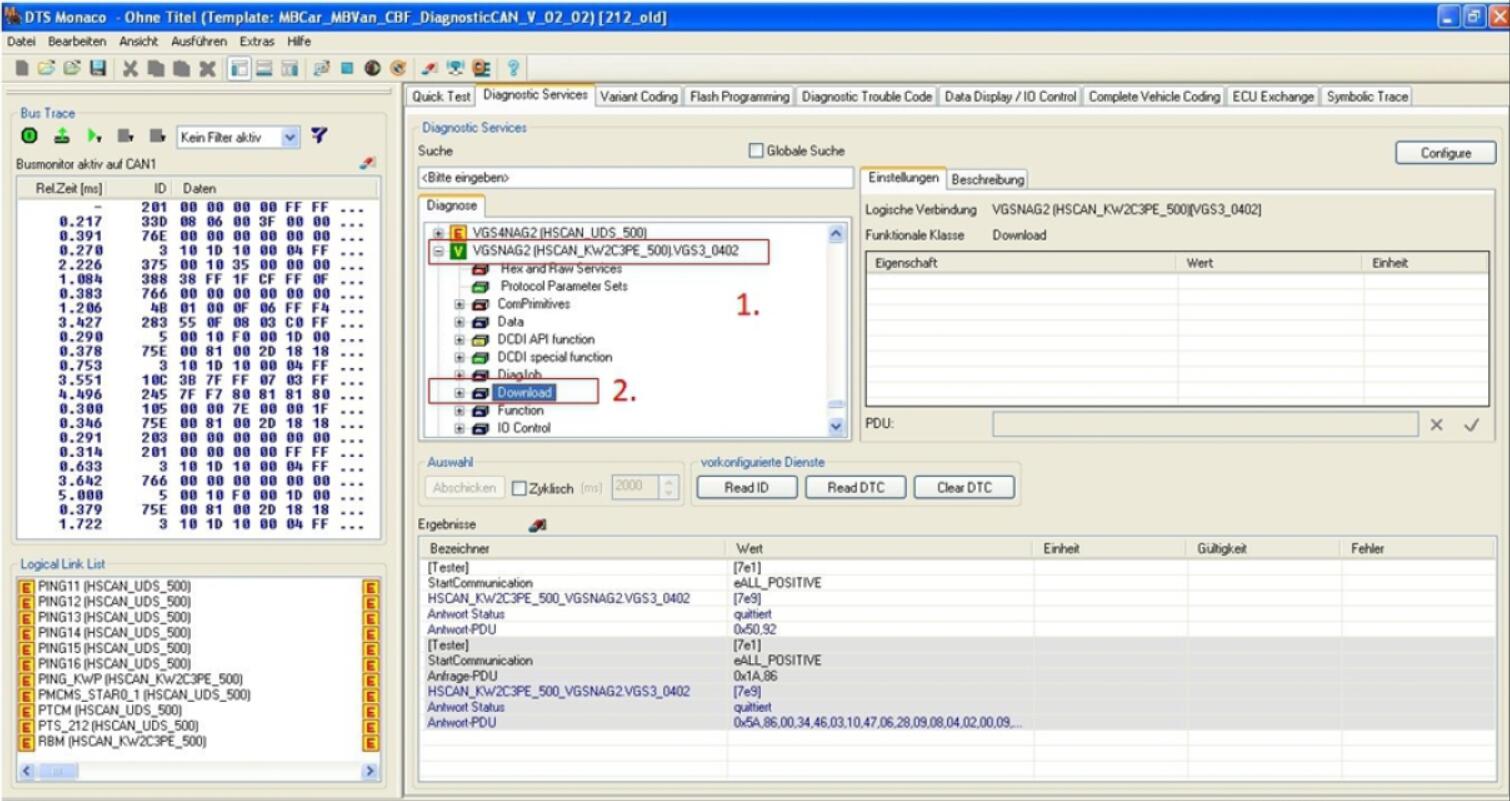Open the Diagnostic Trouble Code tab

click(867, 97)
